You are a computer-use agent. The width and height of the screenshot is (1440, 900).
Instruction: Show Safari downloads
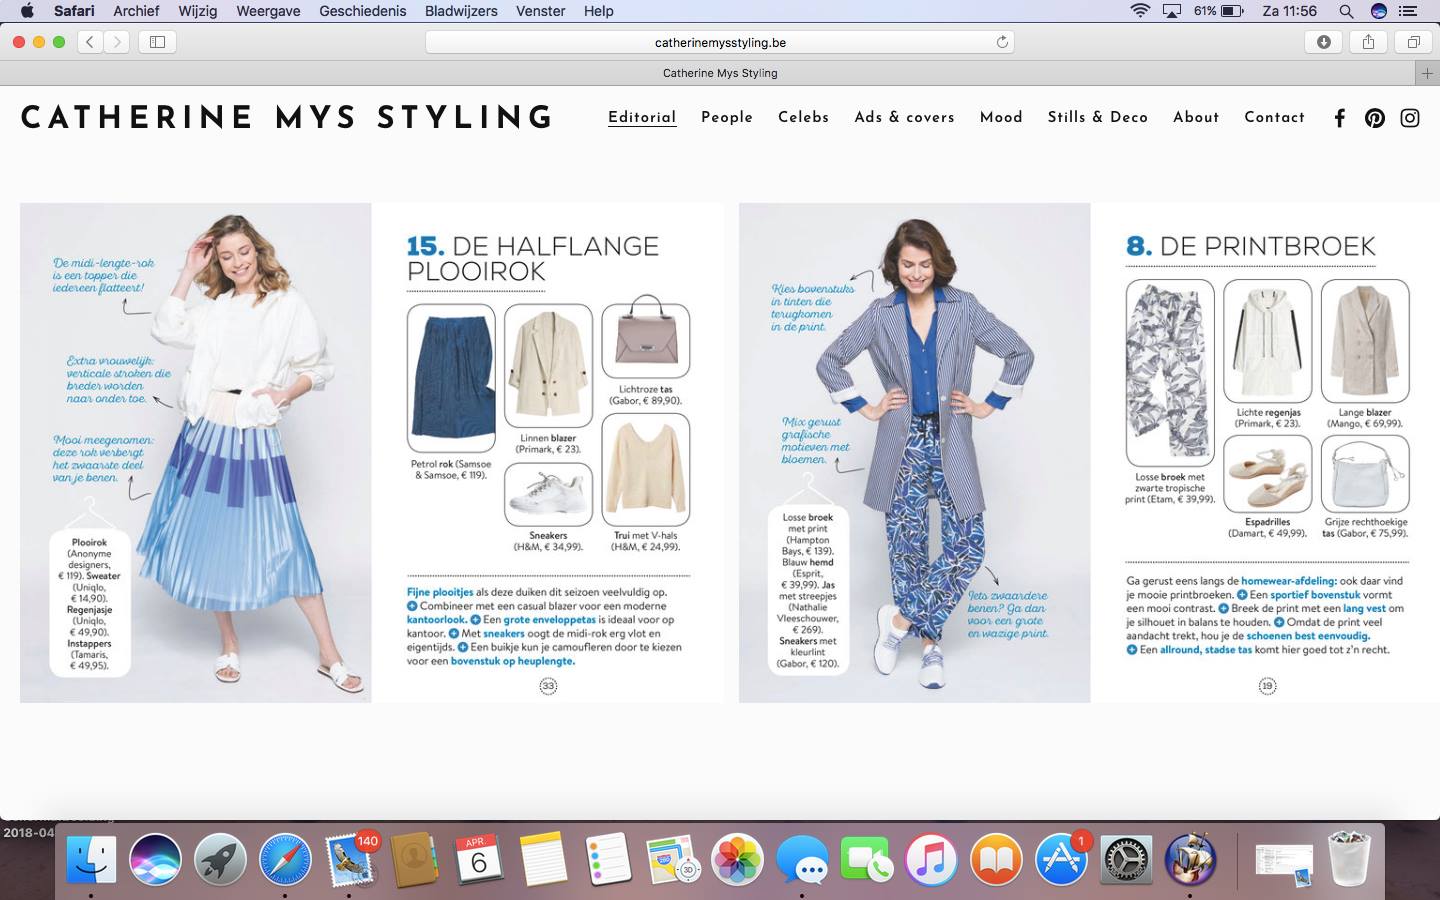point(1324,42)
